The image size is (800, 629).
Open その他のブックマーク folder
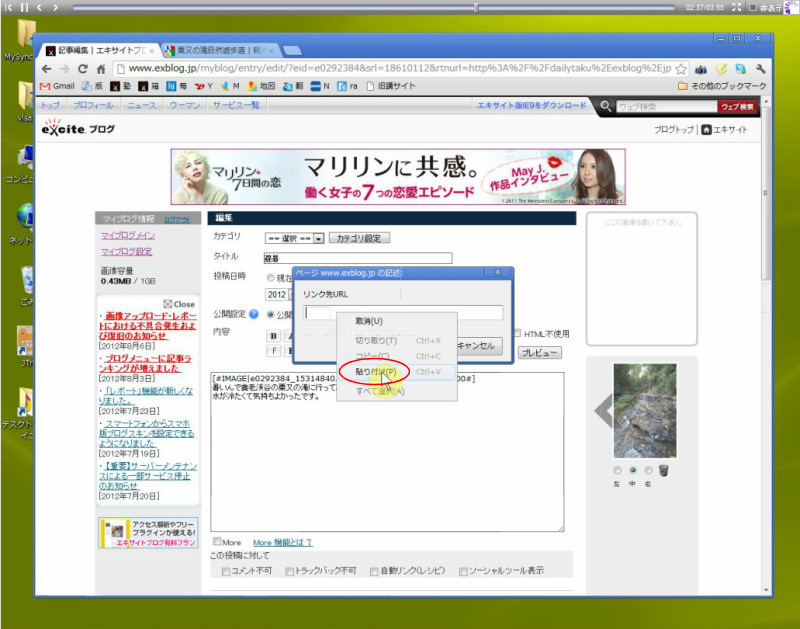click(722, 86)
